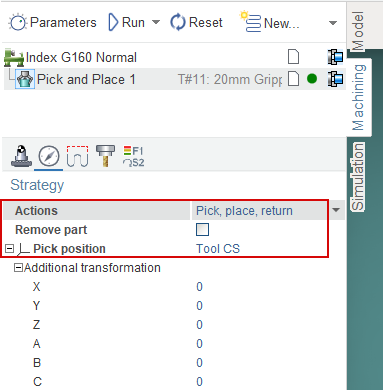
Task: Click the Z axis label
Action: (x=37, y=325)
